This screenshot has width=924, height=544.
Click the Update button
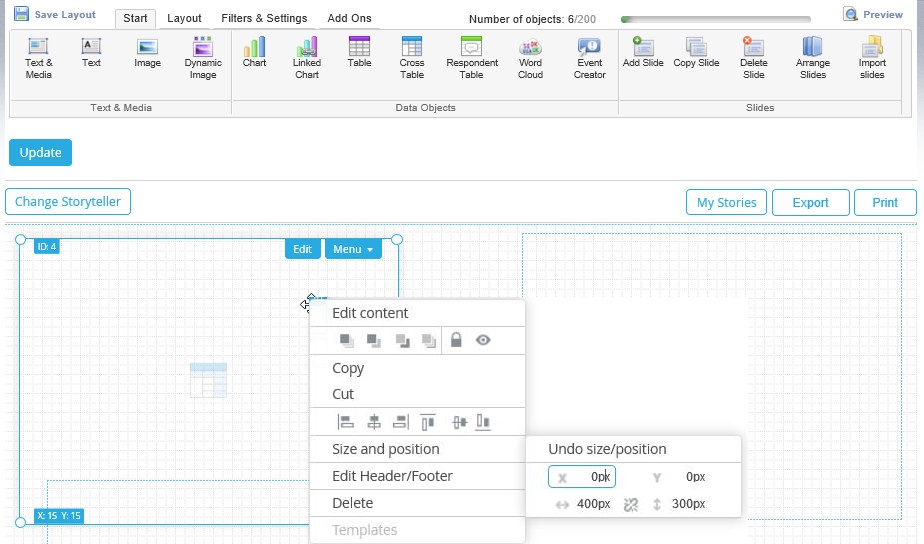pyautogui.click(x=40, y=153)
